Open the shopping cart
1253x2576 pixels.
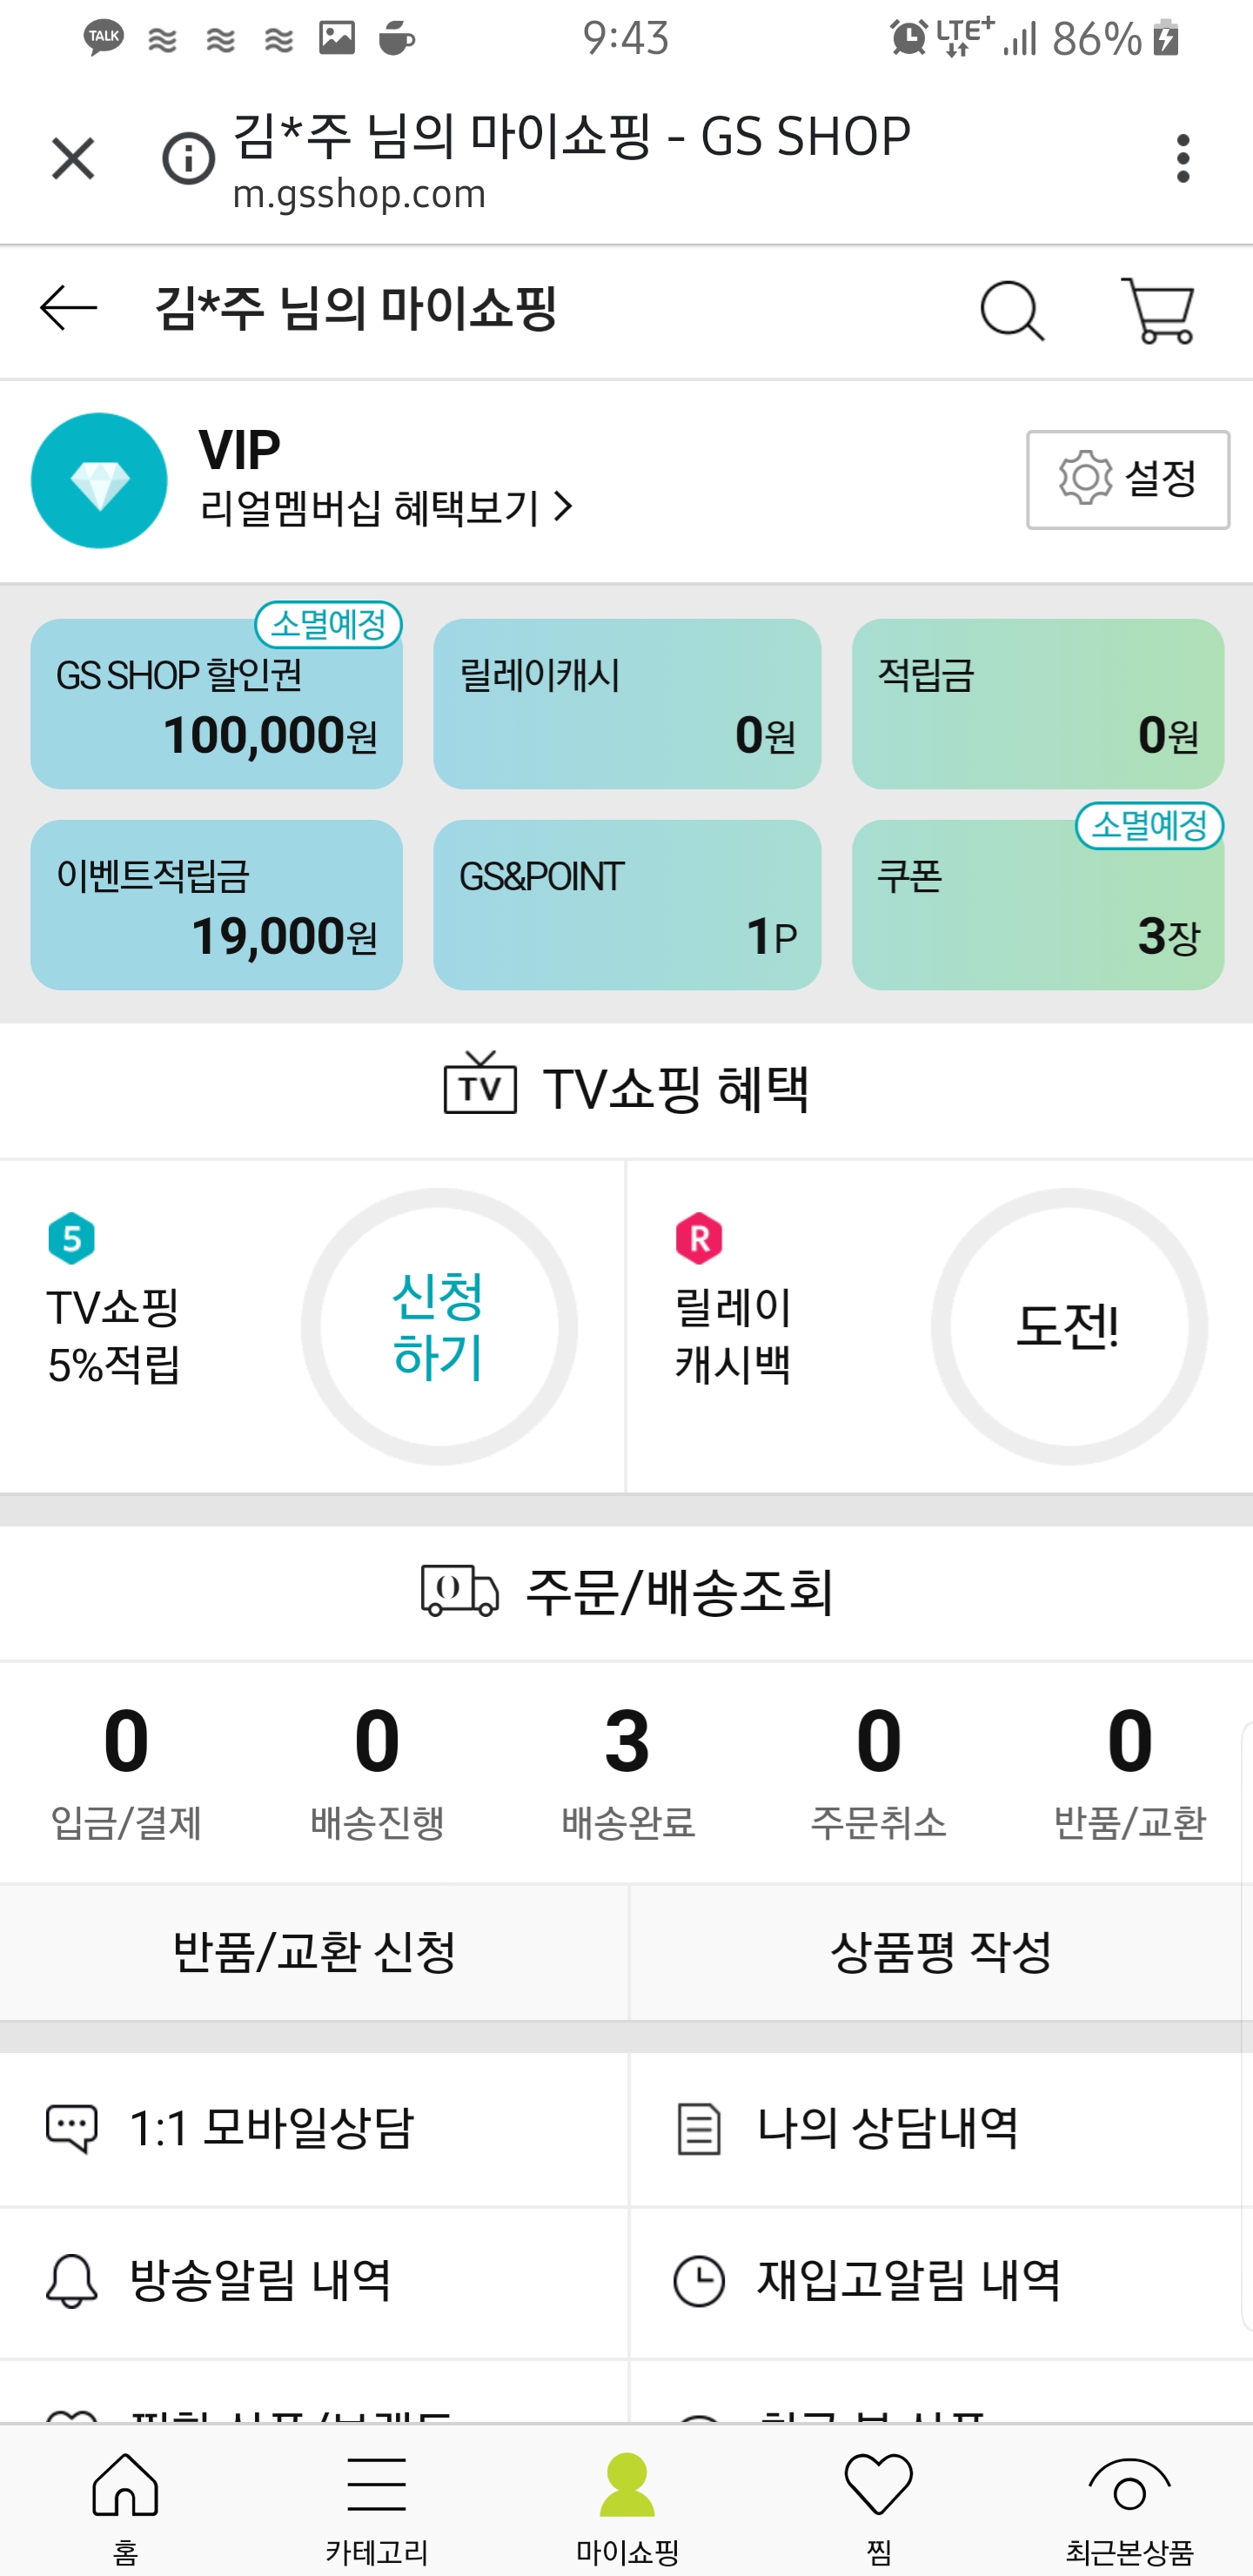[1158, 311]
